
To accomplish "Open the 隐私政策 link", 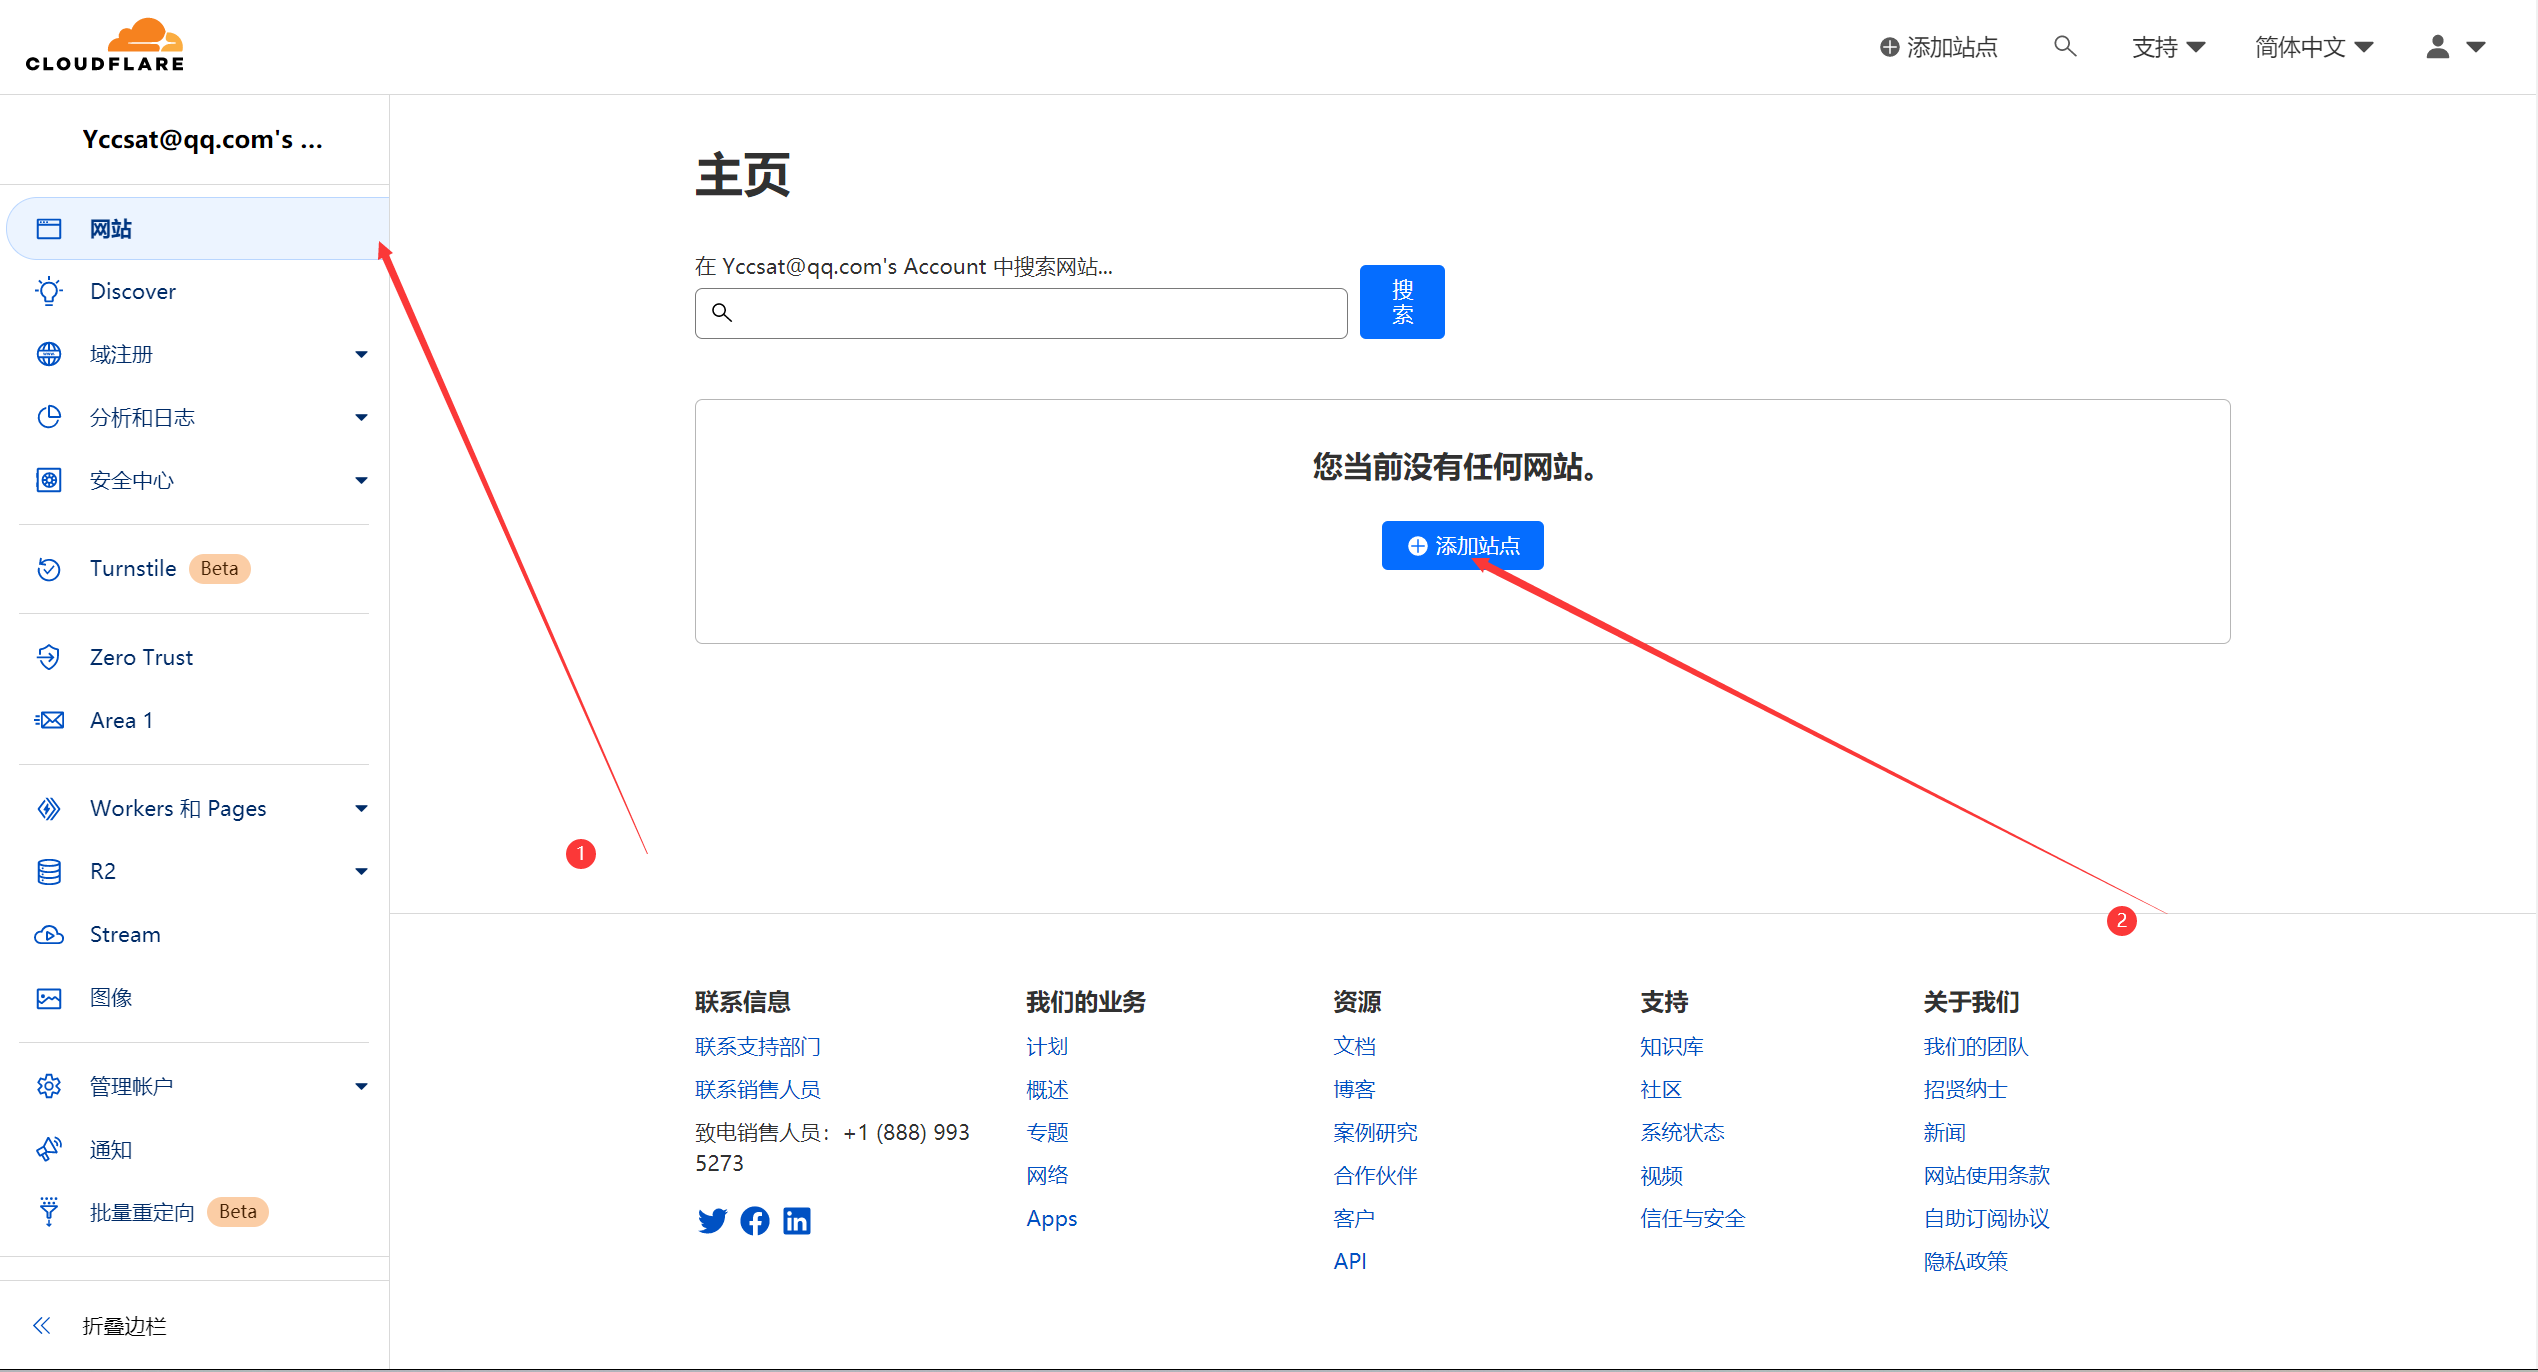I will click(1964, 1260).
